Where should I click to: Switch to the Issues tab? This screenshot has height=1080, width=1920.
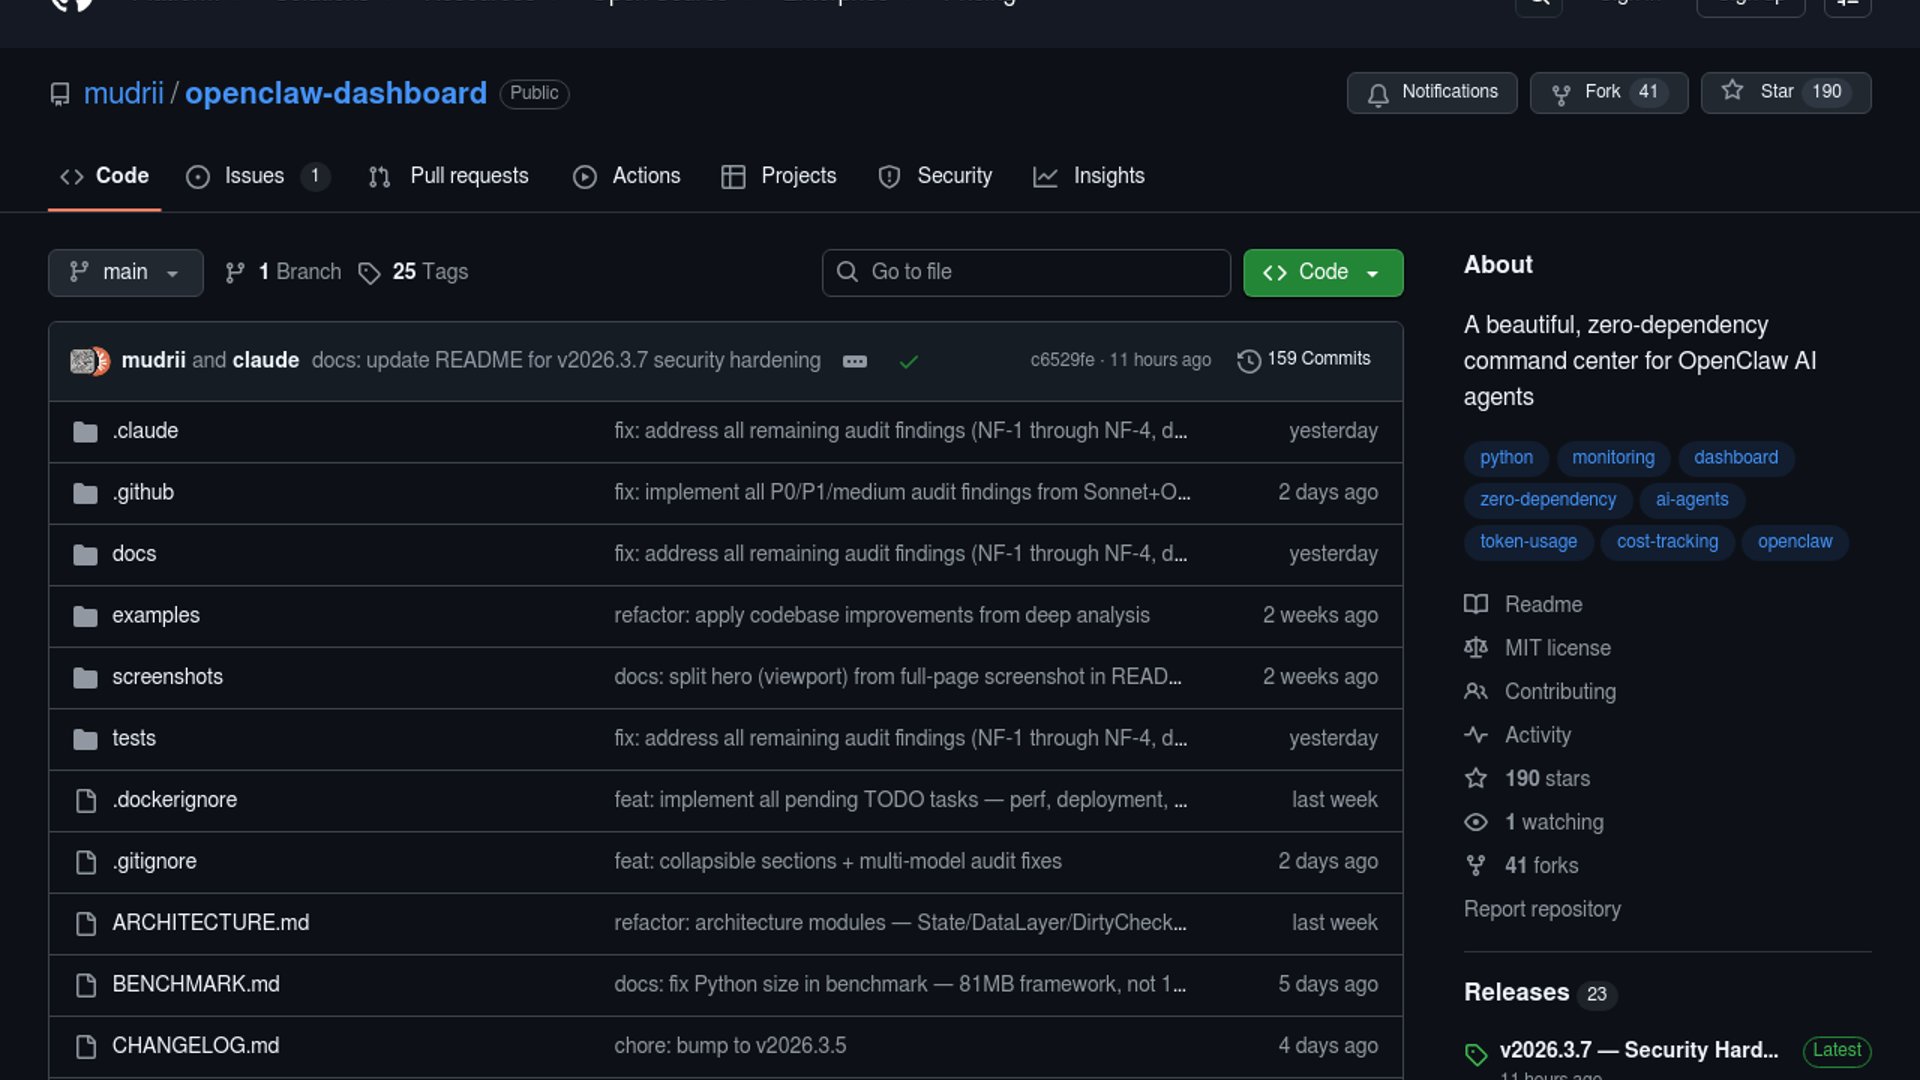pyautogui.click(x=255, y=176)
